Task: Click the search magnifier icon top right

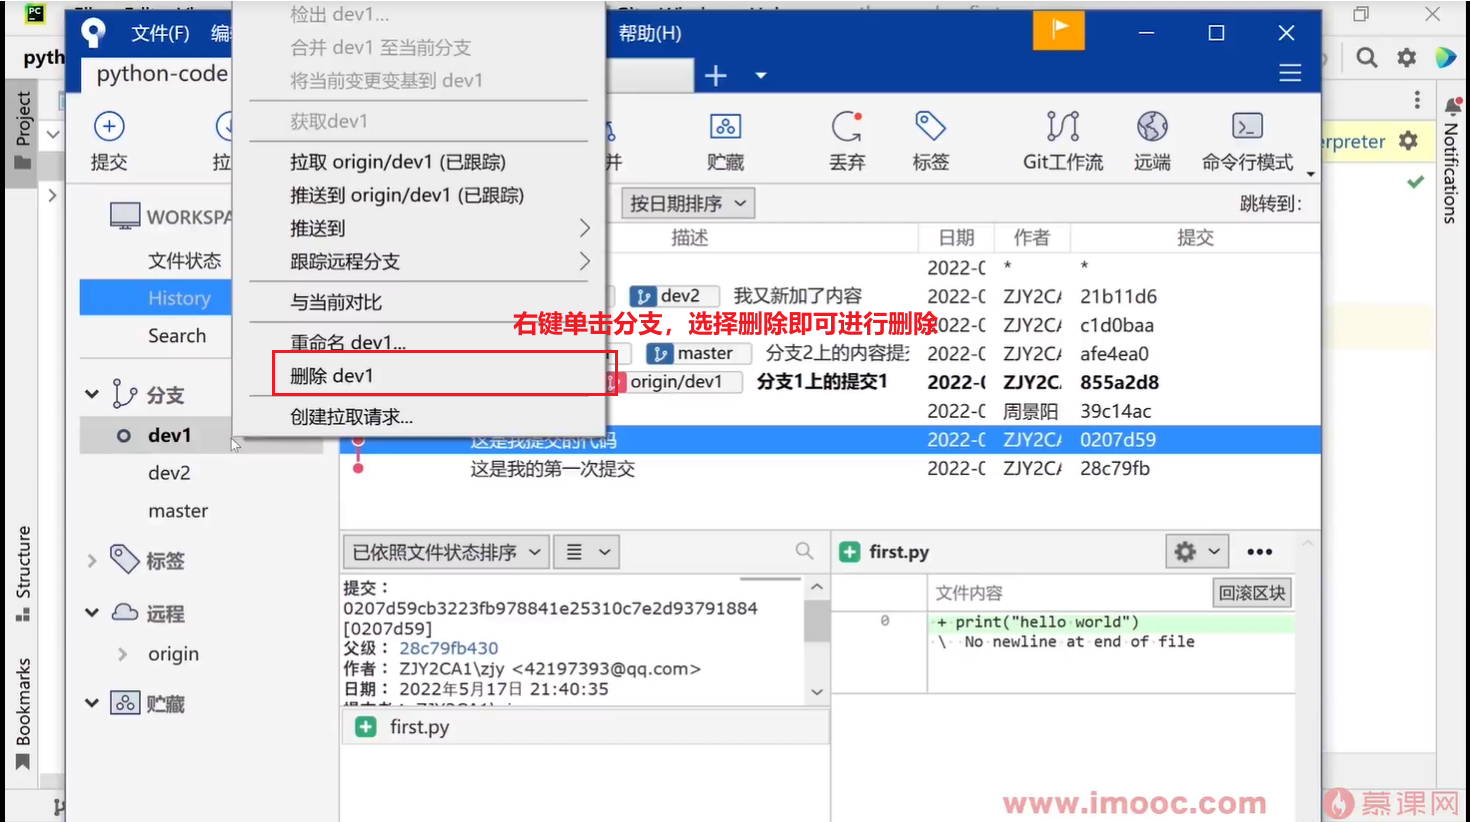Action: 1366,57
